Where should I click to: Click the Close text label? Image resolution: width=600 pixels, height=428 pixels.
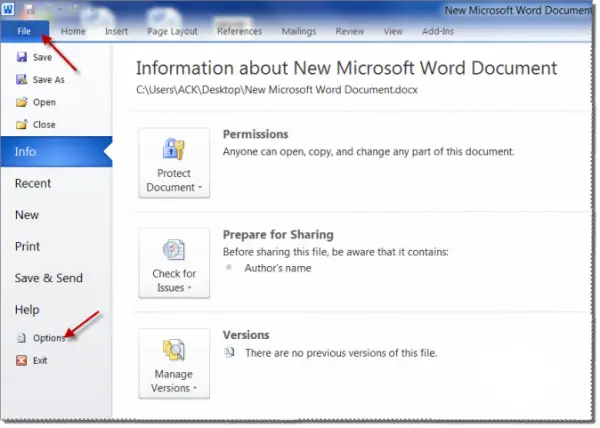click(x=44, y=125)
